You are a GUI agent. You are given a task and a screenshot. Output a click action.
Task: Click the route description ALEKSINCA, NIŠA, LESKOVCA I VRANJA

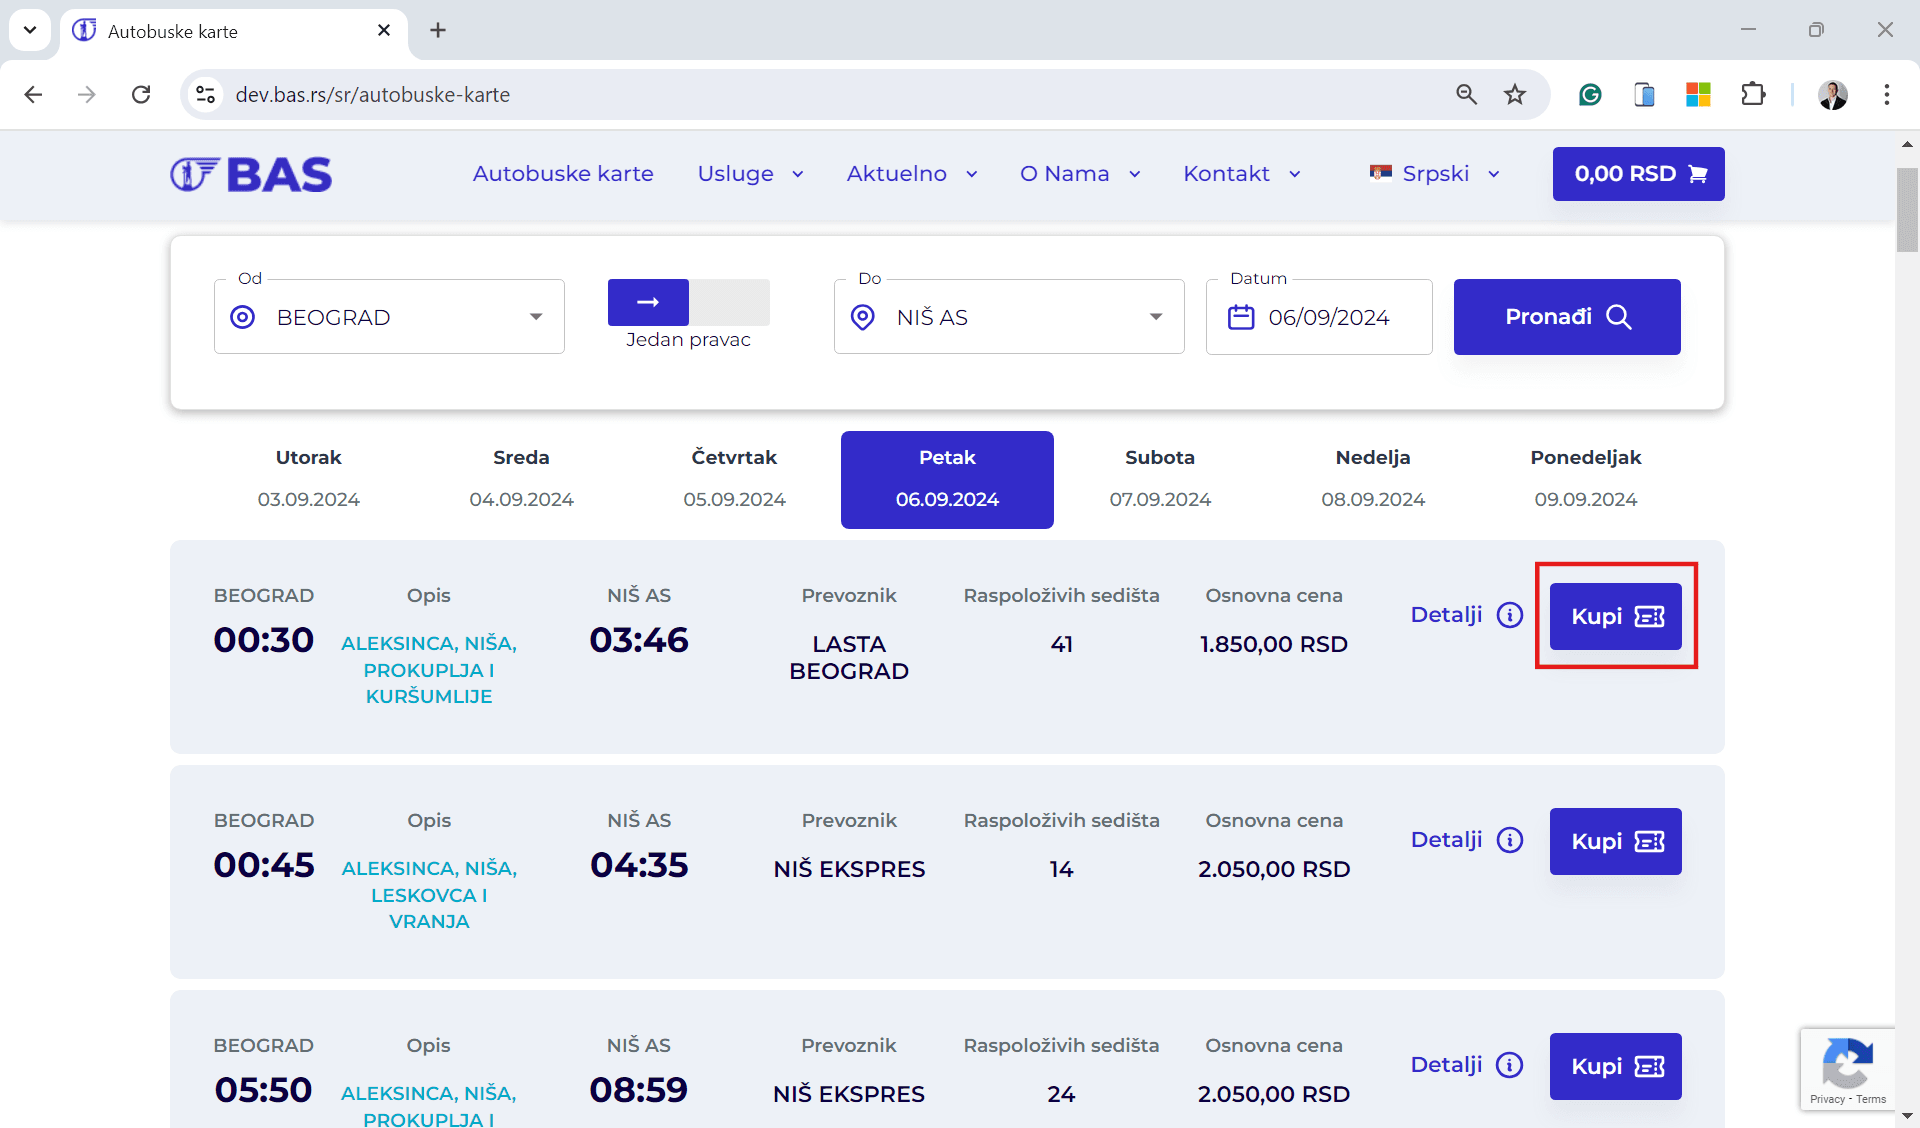pyautogui.click(x=429, y=895)
